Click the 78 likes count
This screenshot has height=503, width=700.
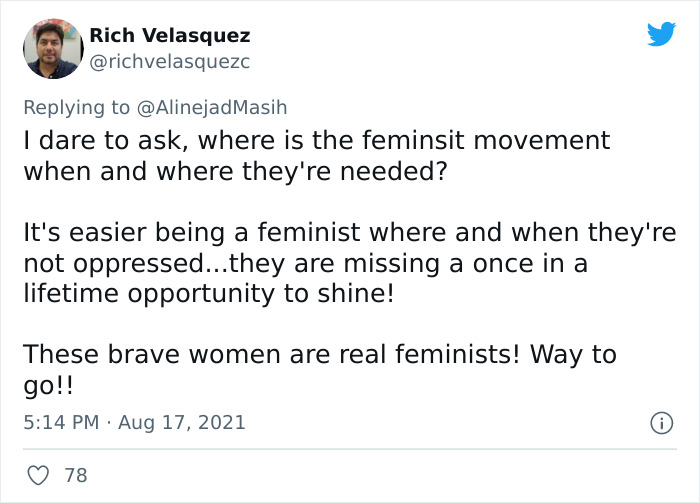76,476
